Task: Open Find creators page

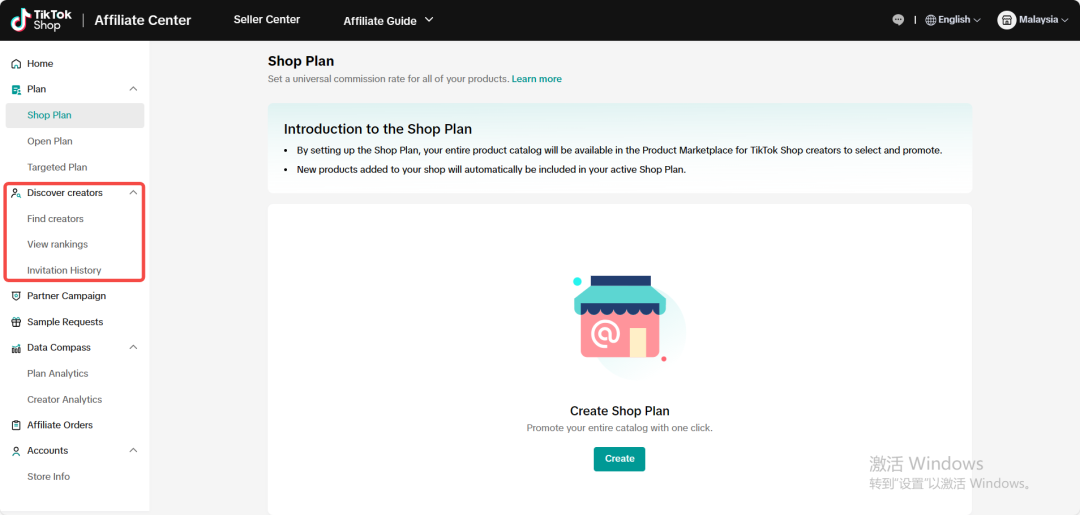Action: tap(55, 219)
